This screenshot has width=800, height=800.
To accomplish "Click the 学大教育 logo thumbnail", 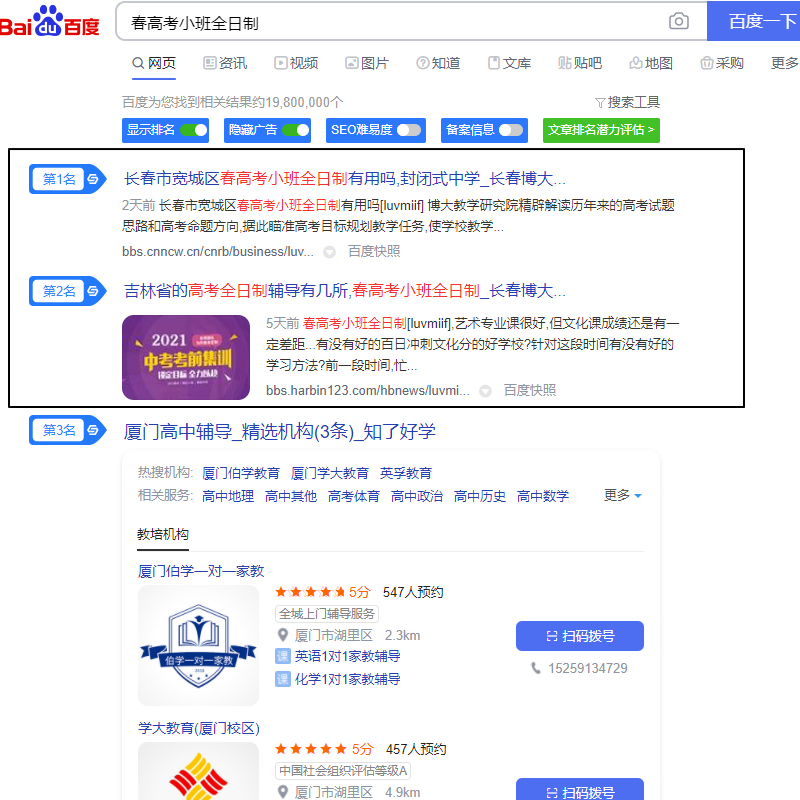I will coord(198,771).
